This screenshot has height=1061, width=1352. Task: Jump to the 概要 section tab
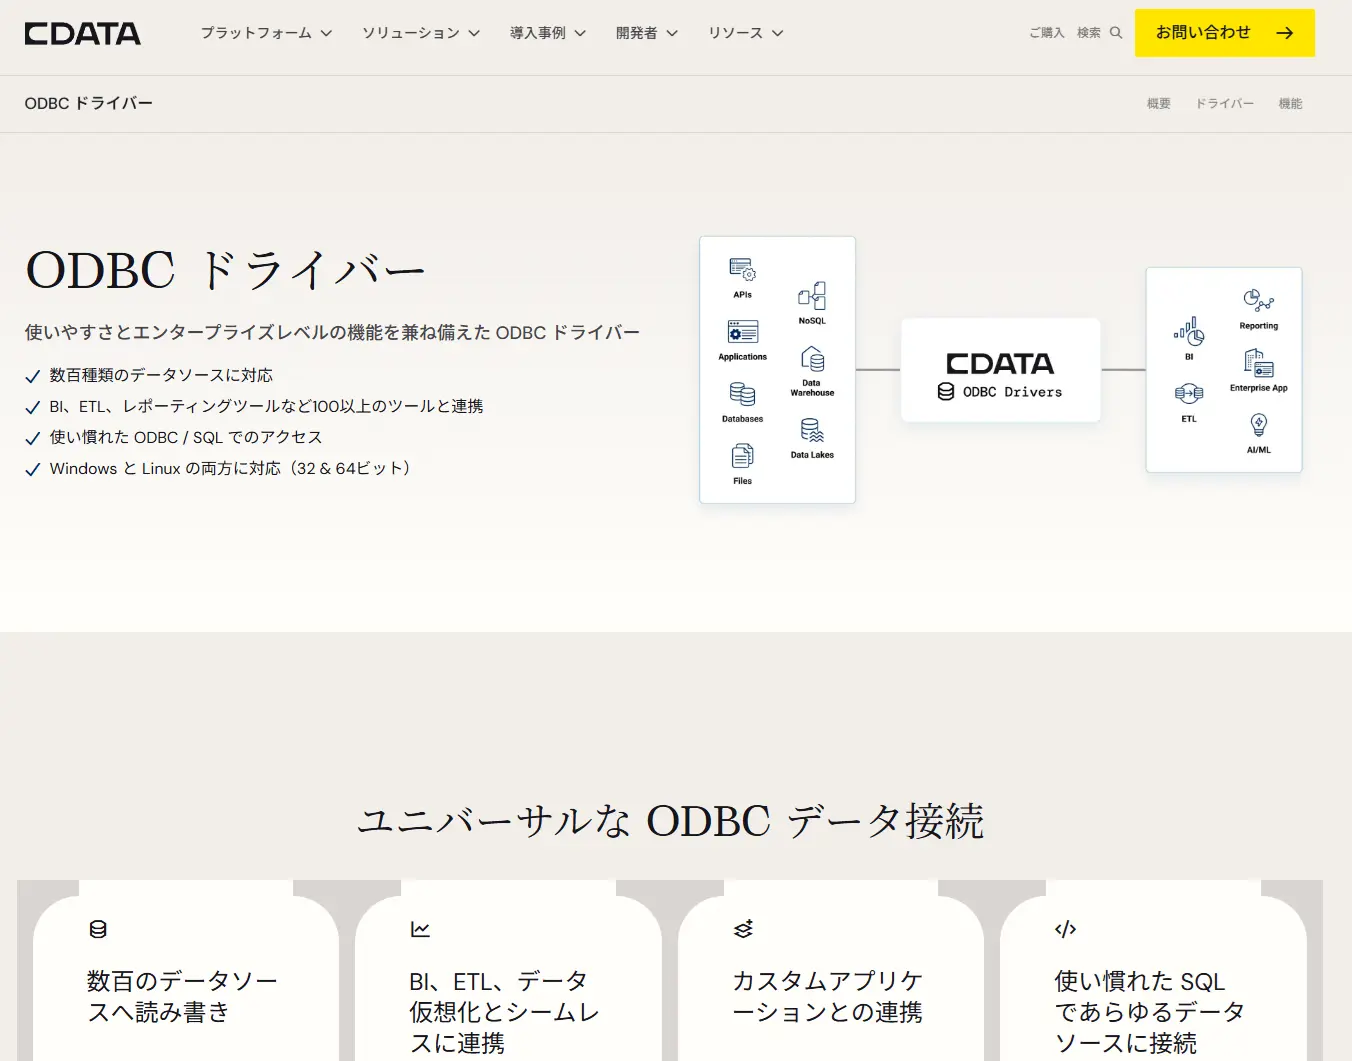point(1158,104)
